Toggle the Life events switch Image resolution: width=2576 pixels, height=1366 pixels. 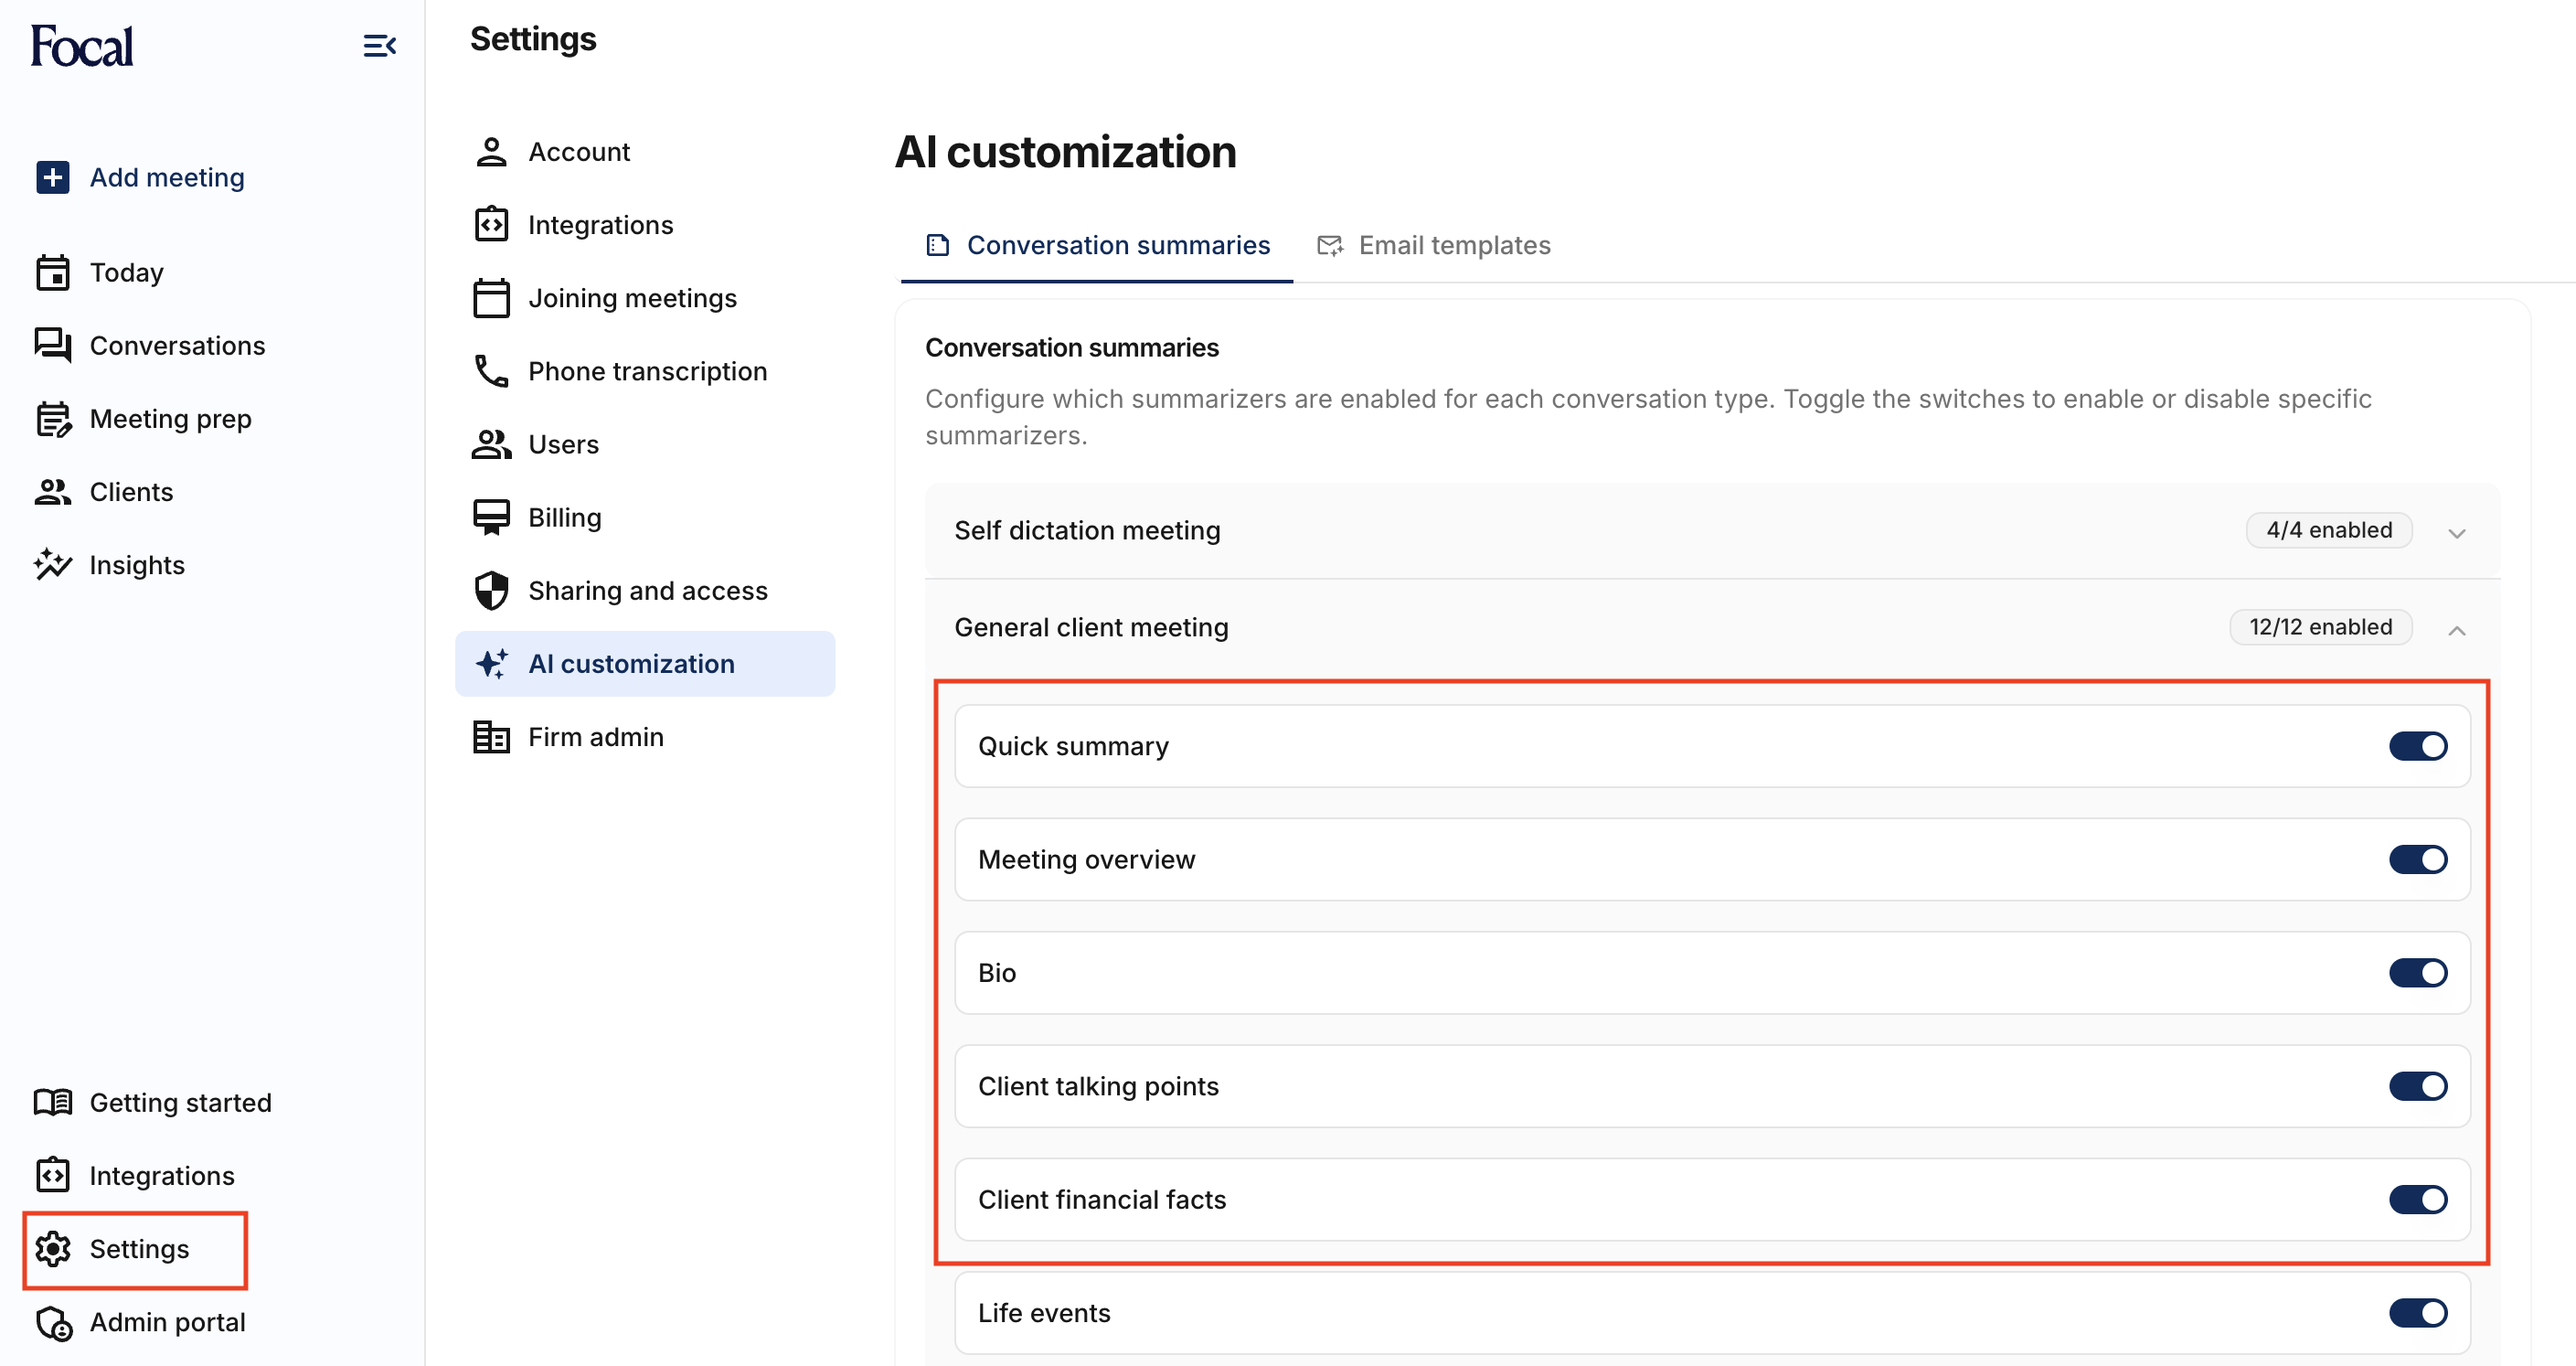[2417, 1313]
